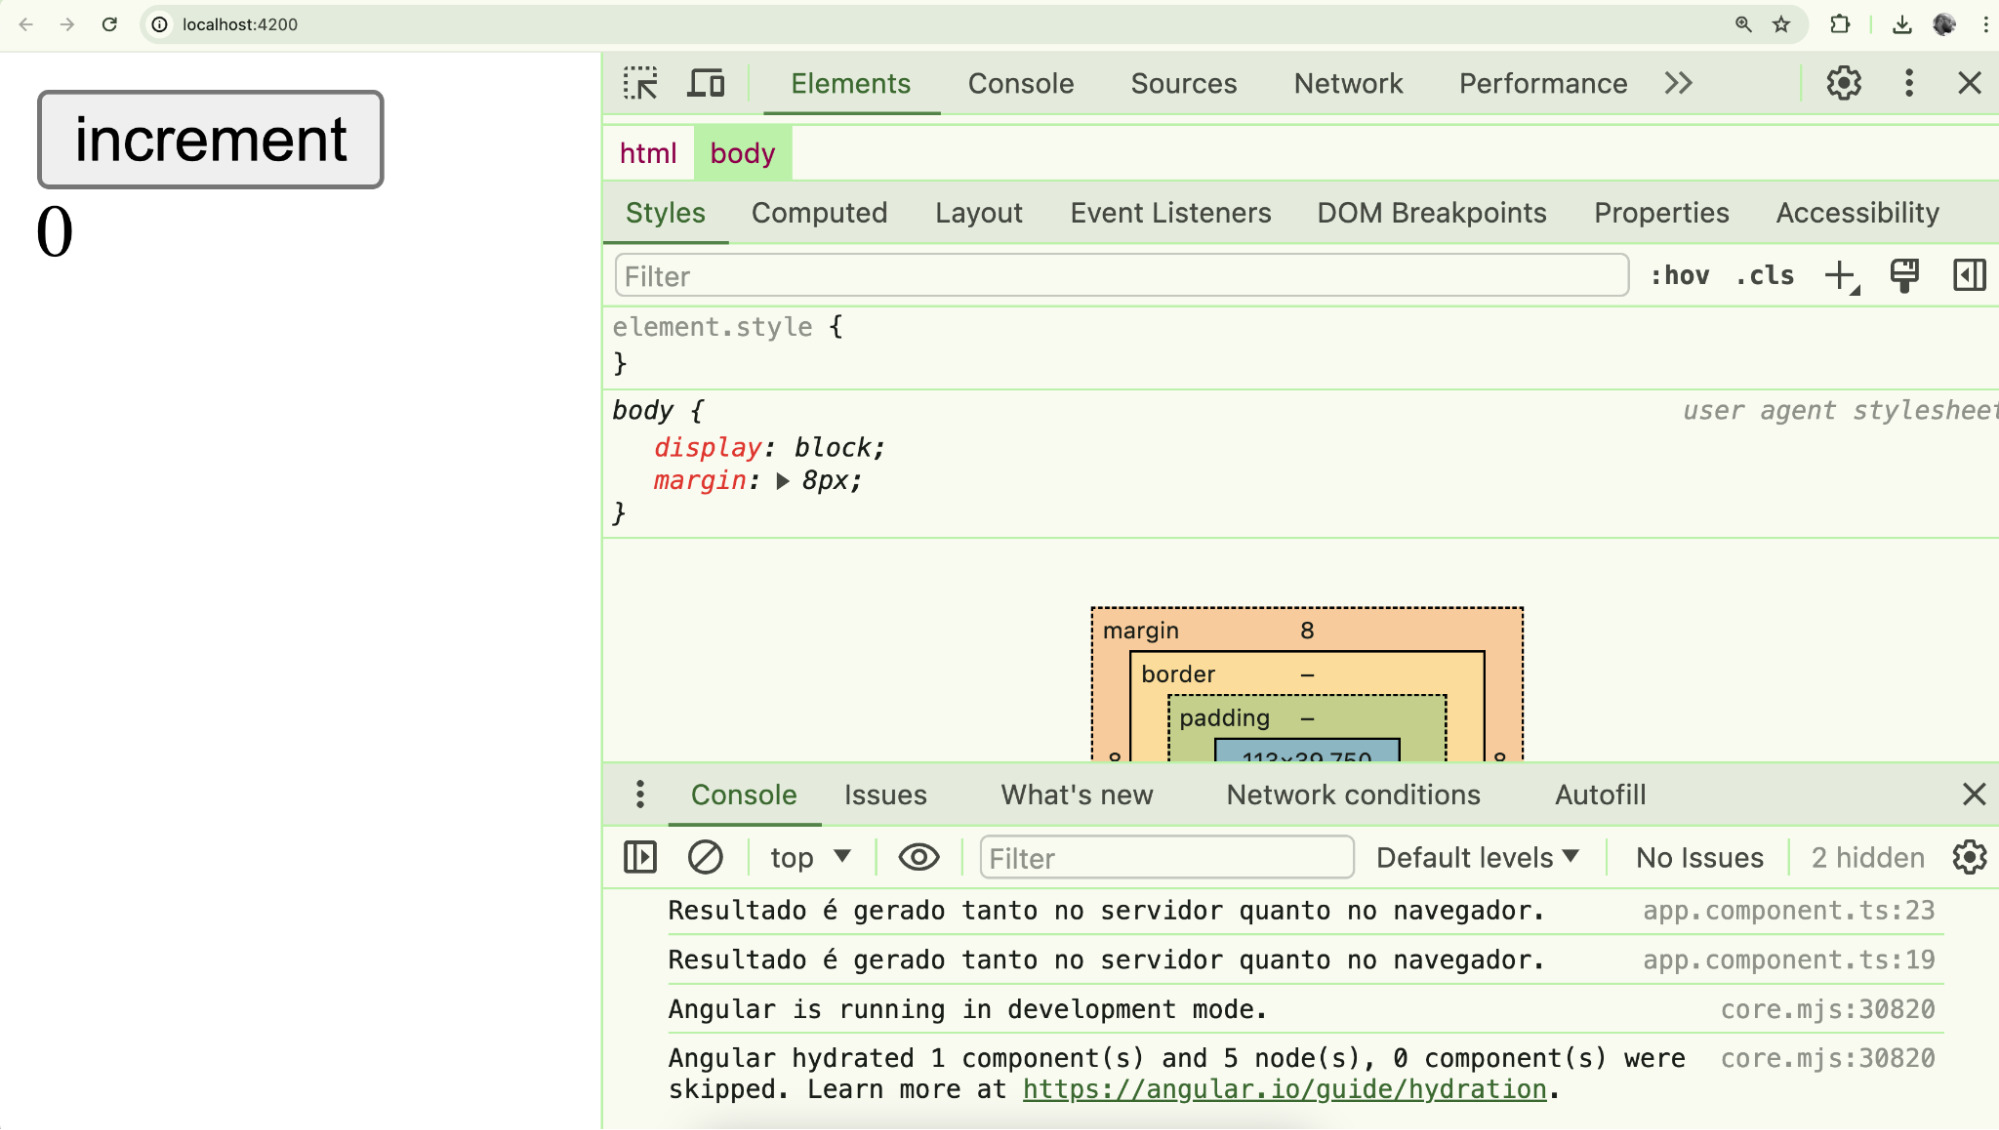Screen dimensions: 1999x1130
Task: Switch to the Elements panel tab
Action: [851, 82]
